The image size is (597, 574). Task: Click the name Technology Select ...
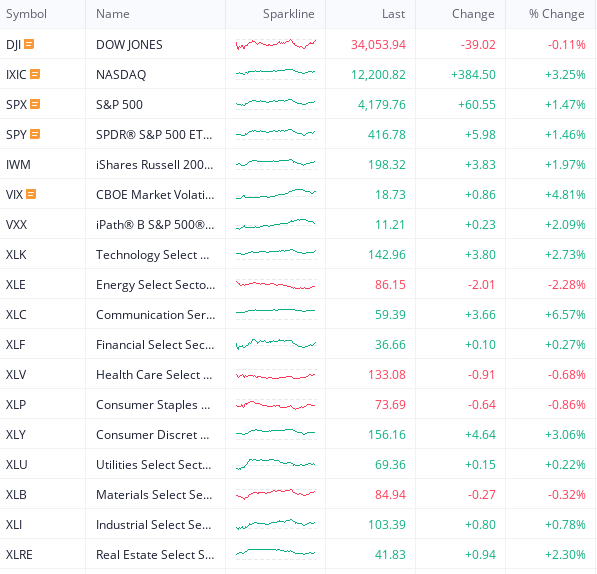tap(153, 255)
